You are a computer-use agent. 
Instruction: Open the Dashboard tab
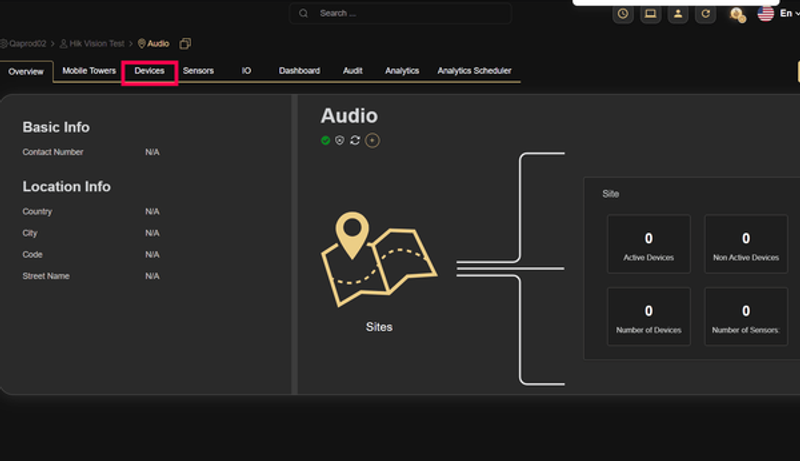(x=299, y=71)
